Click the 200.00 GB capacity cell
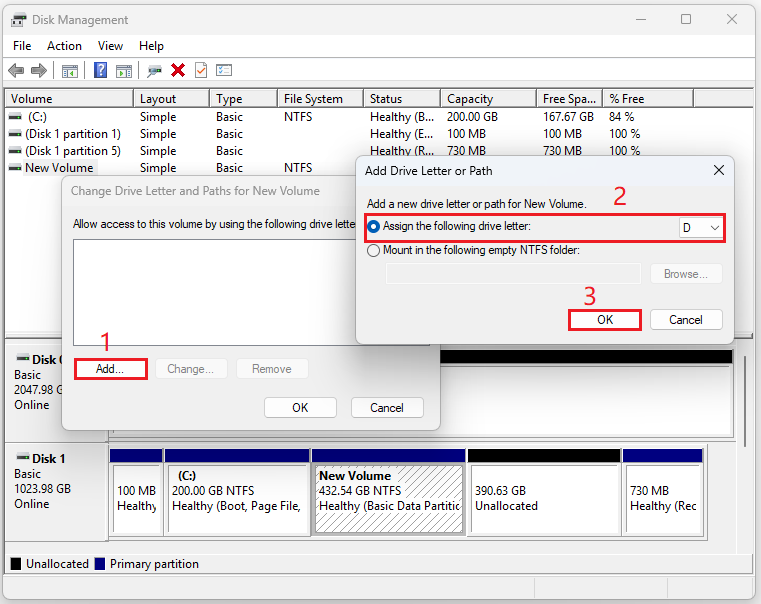Screen dimensions: 761x604 point(472,117)
